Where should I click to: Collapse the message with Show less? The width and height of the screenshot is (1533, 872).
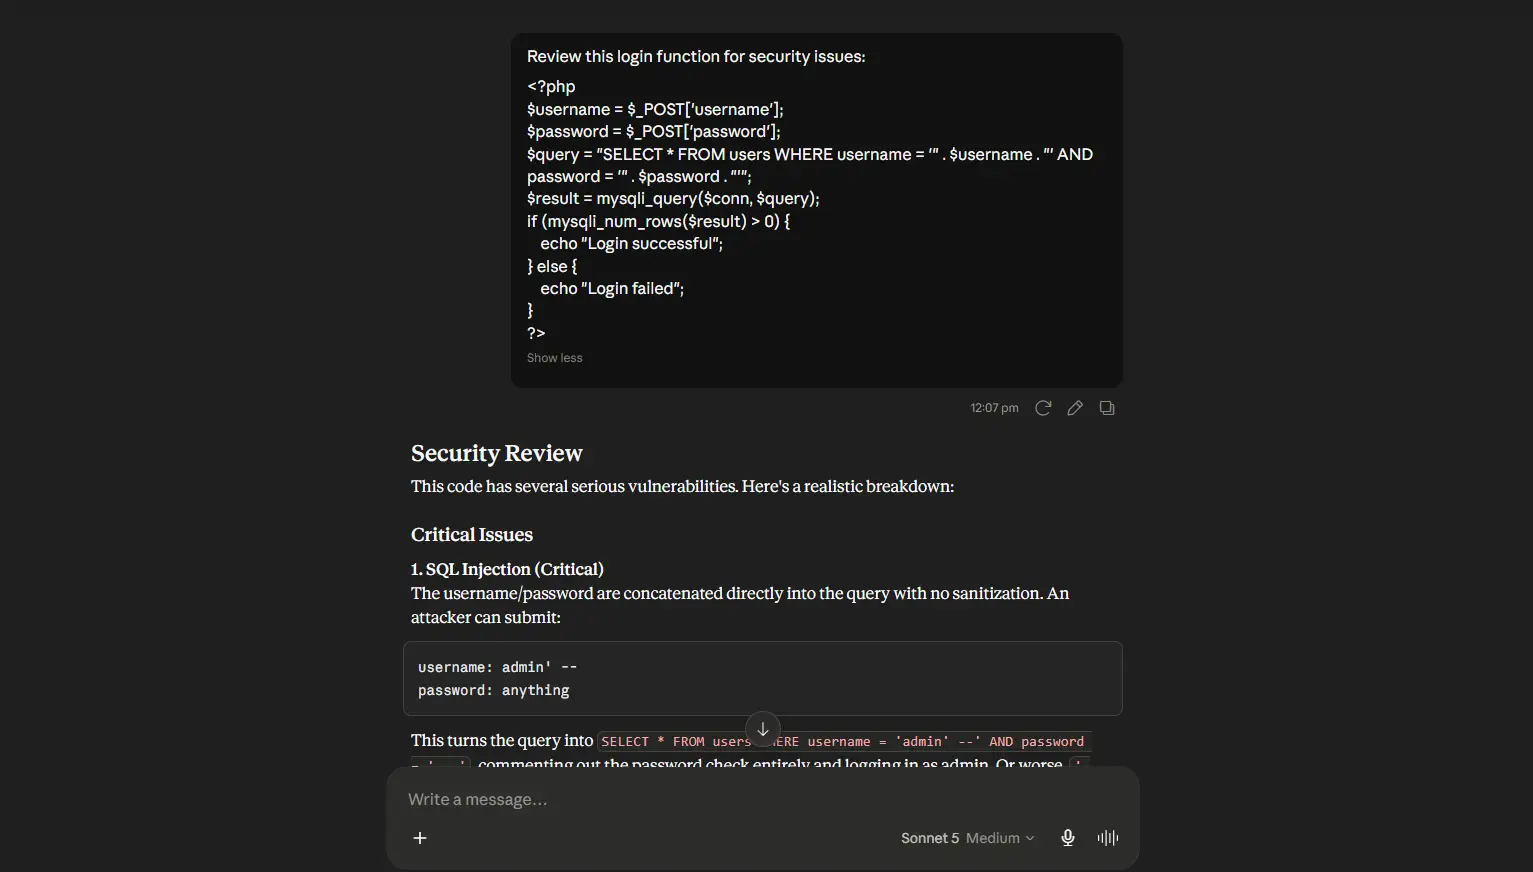[x=554, y=358]
